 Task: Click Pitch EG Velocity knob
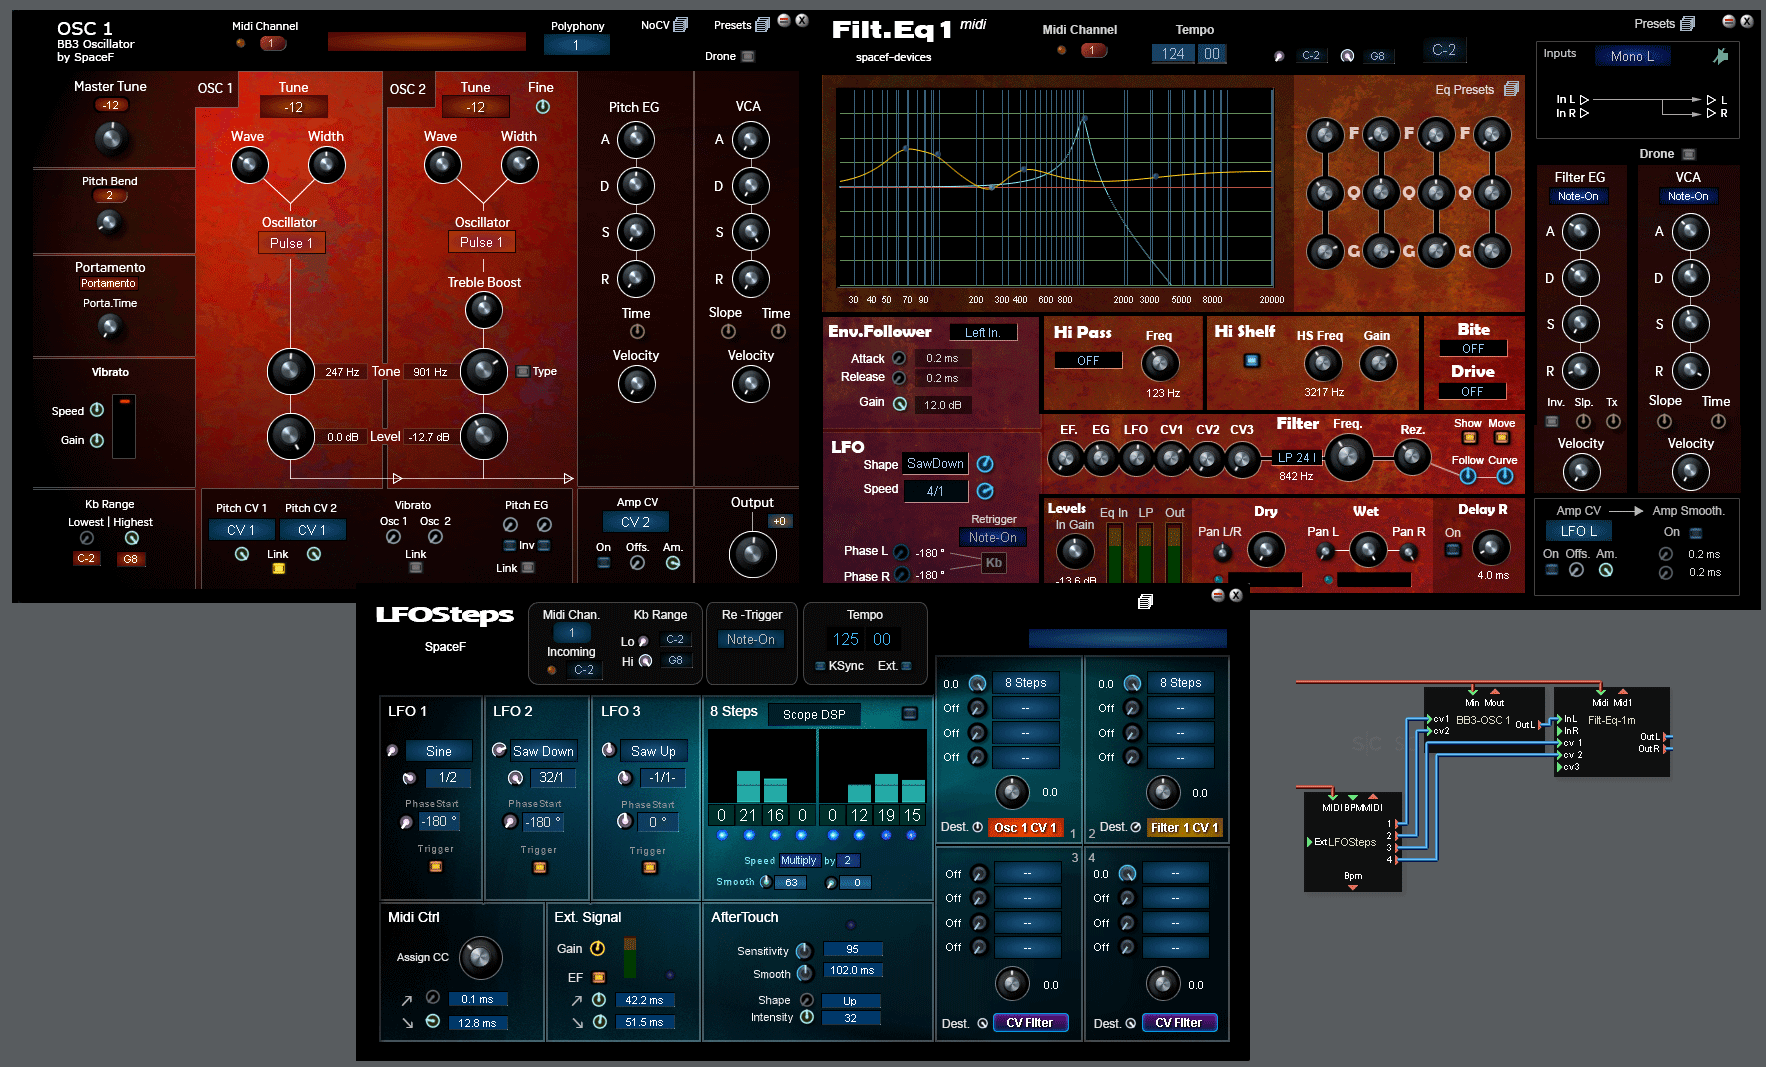(636, 384)
